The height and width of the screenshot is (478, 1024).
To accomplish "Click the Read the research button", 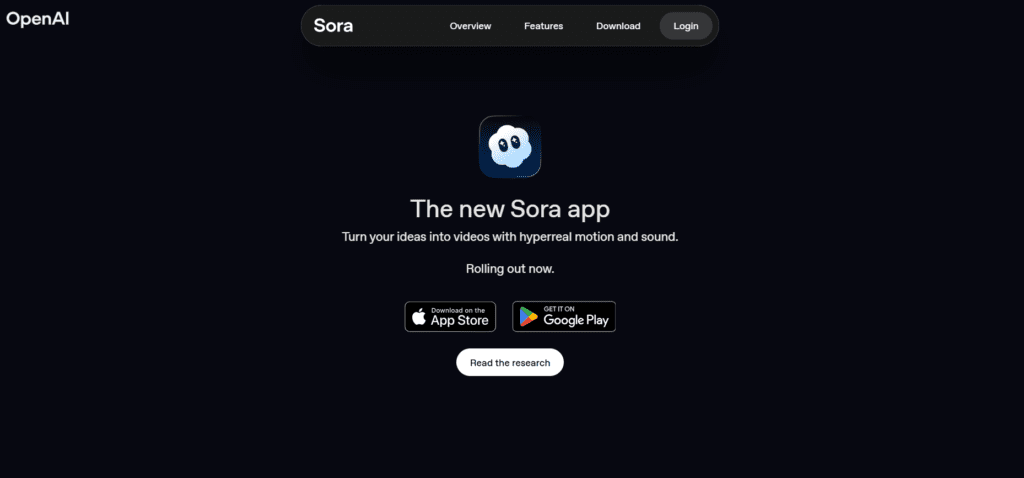I will (510, 362).
